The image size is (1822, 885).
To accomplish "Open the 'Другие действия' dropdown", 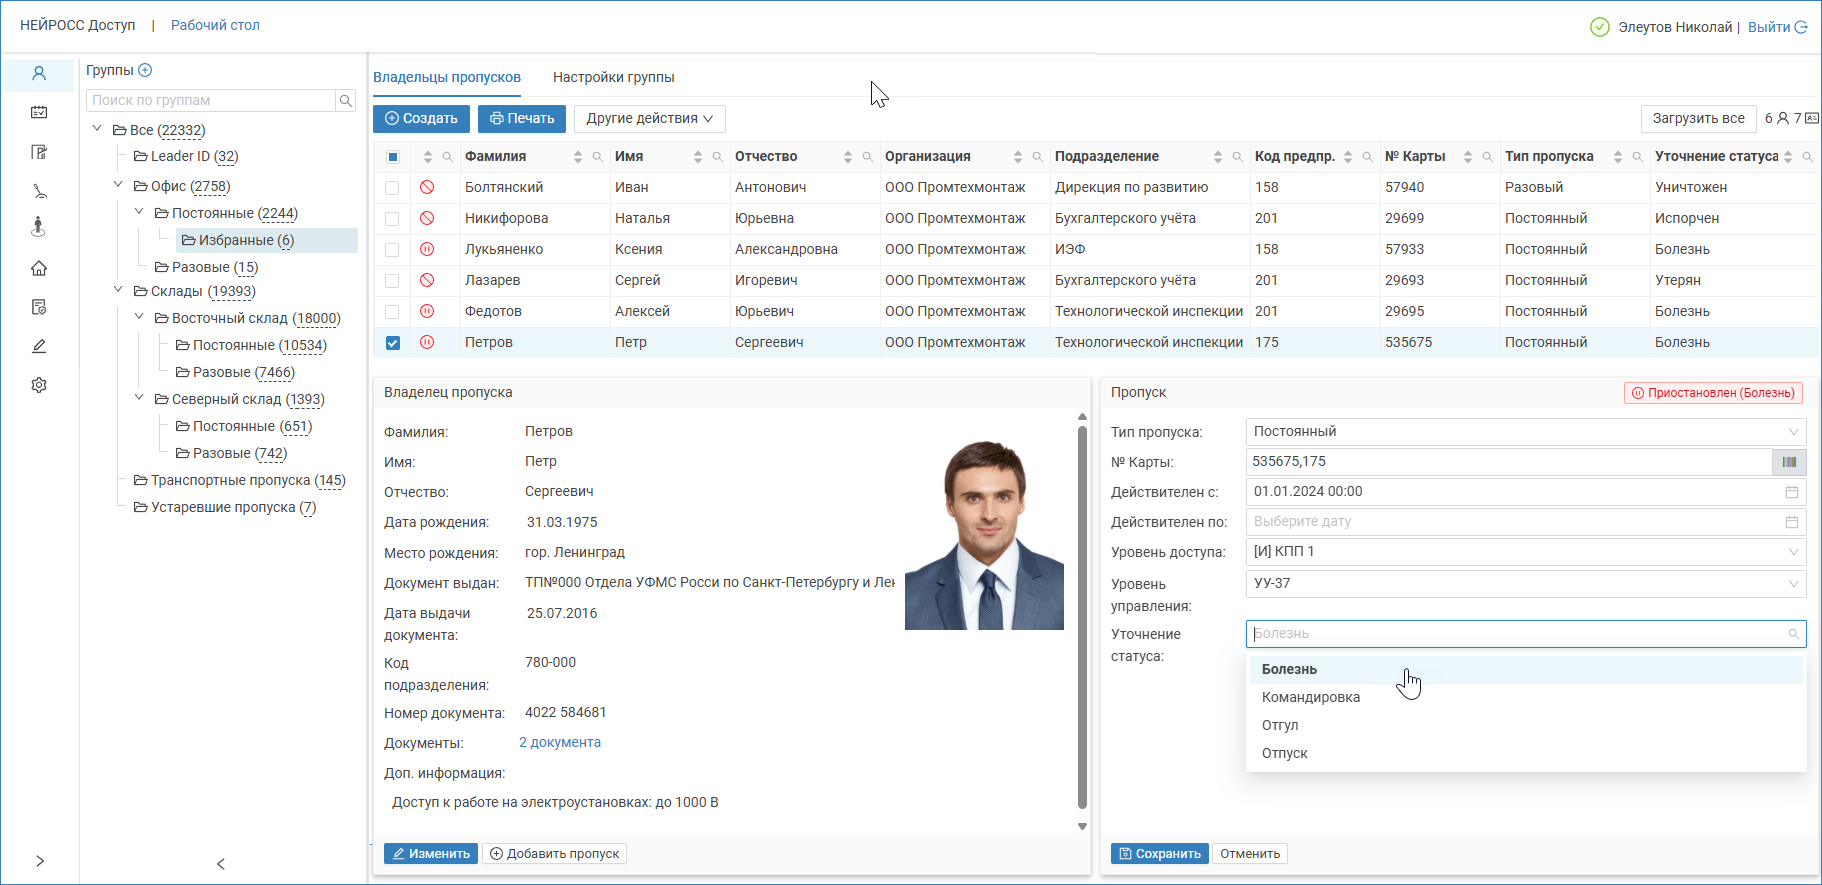I will tap(649, 119).
